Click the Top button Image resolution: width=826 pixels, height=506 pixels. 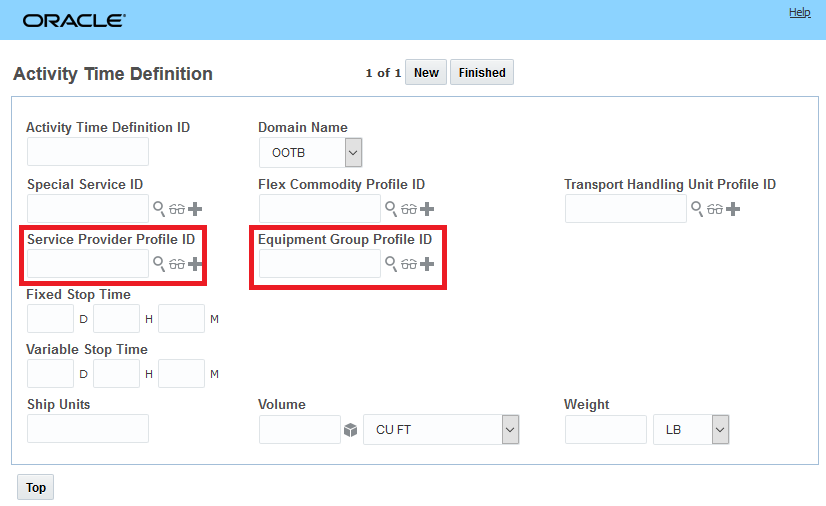click(x=36, y=488)
